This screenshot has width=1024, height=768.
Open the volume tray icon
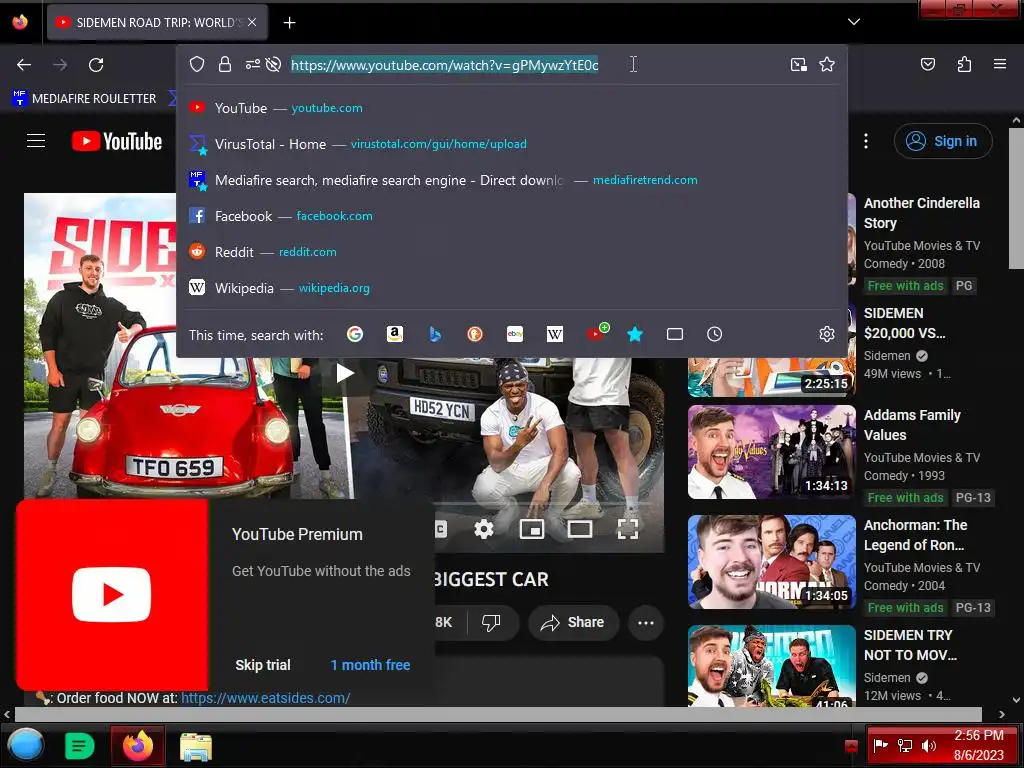pyautogui.click(x=929, y=746)
